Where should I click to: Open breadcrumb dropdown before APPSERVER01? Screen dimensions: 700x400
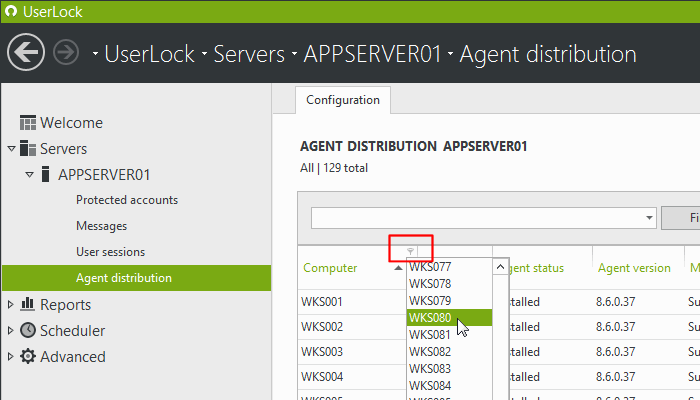click(295, 54)
